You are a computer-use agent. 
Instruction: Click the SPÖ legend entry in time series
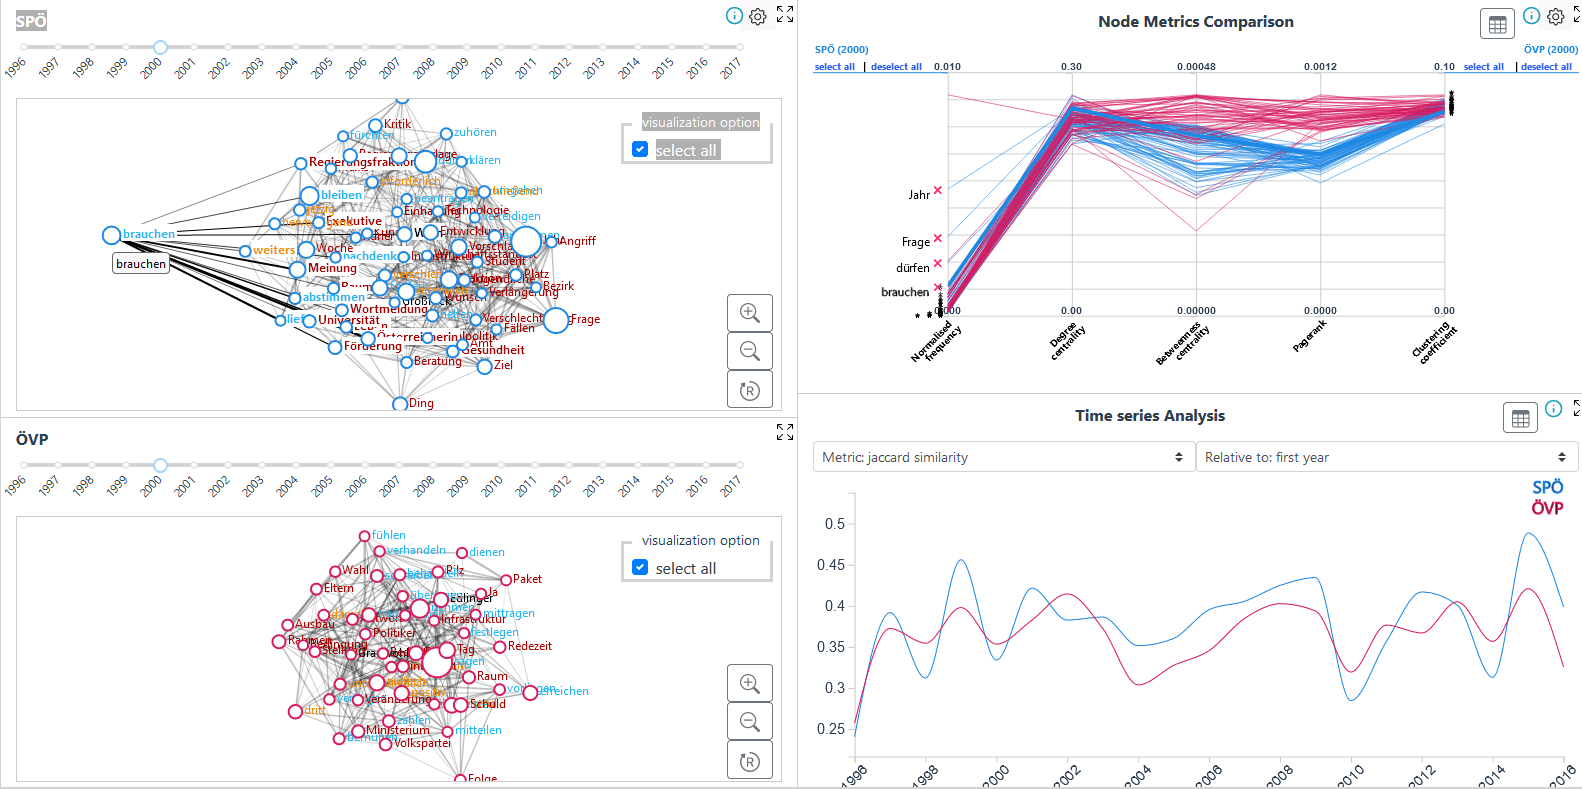1548,487
